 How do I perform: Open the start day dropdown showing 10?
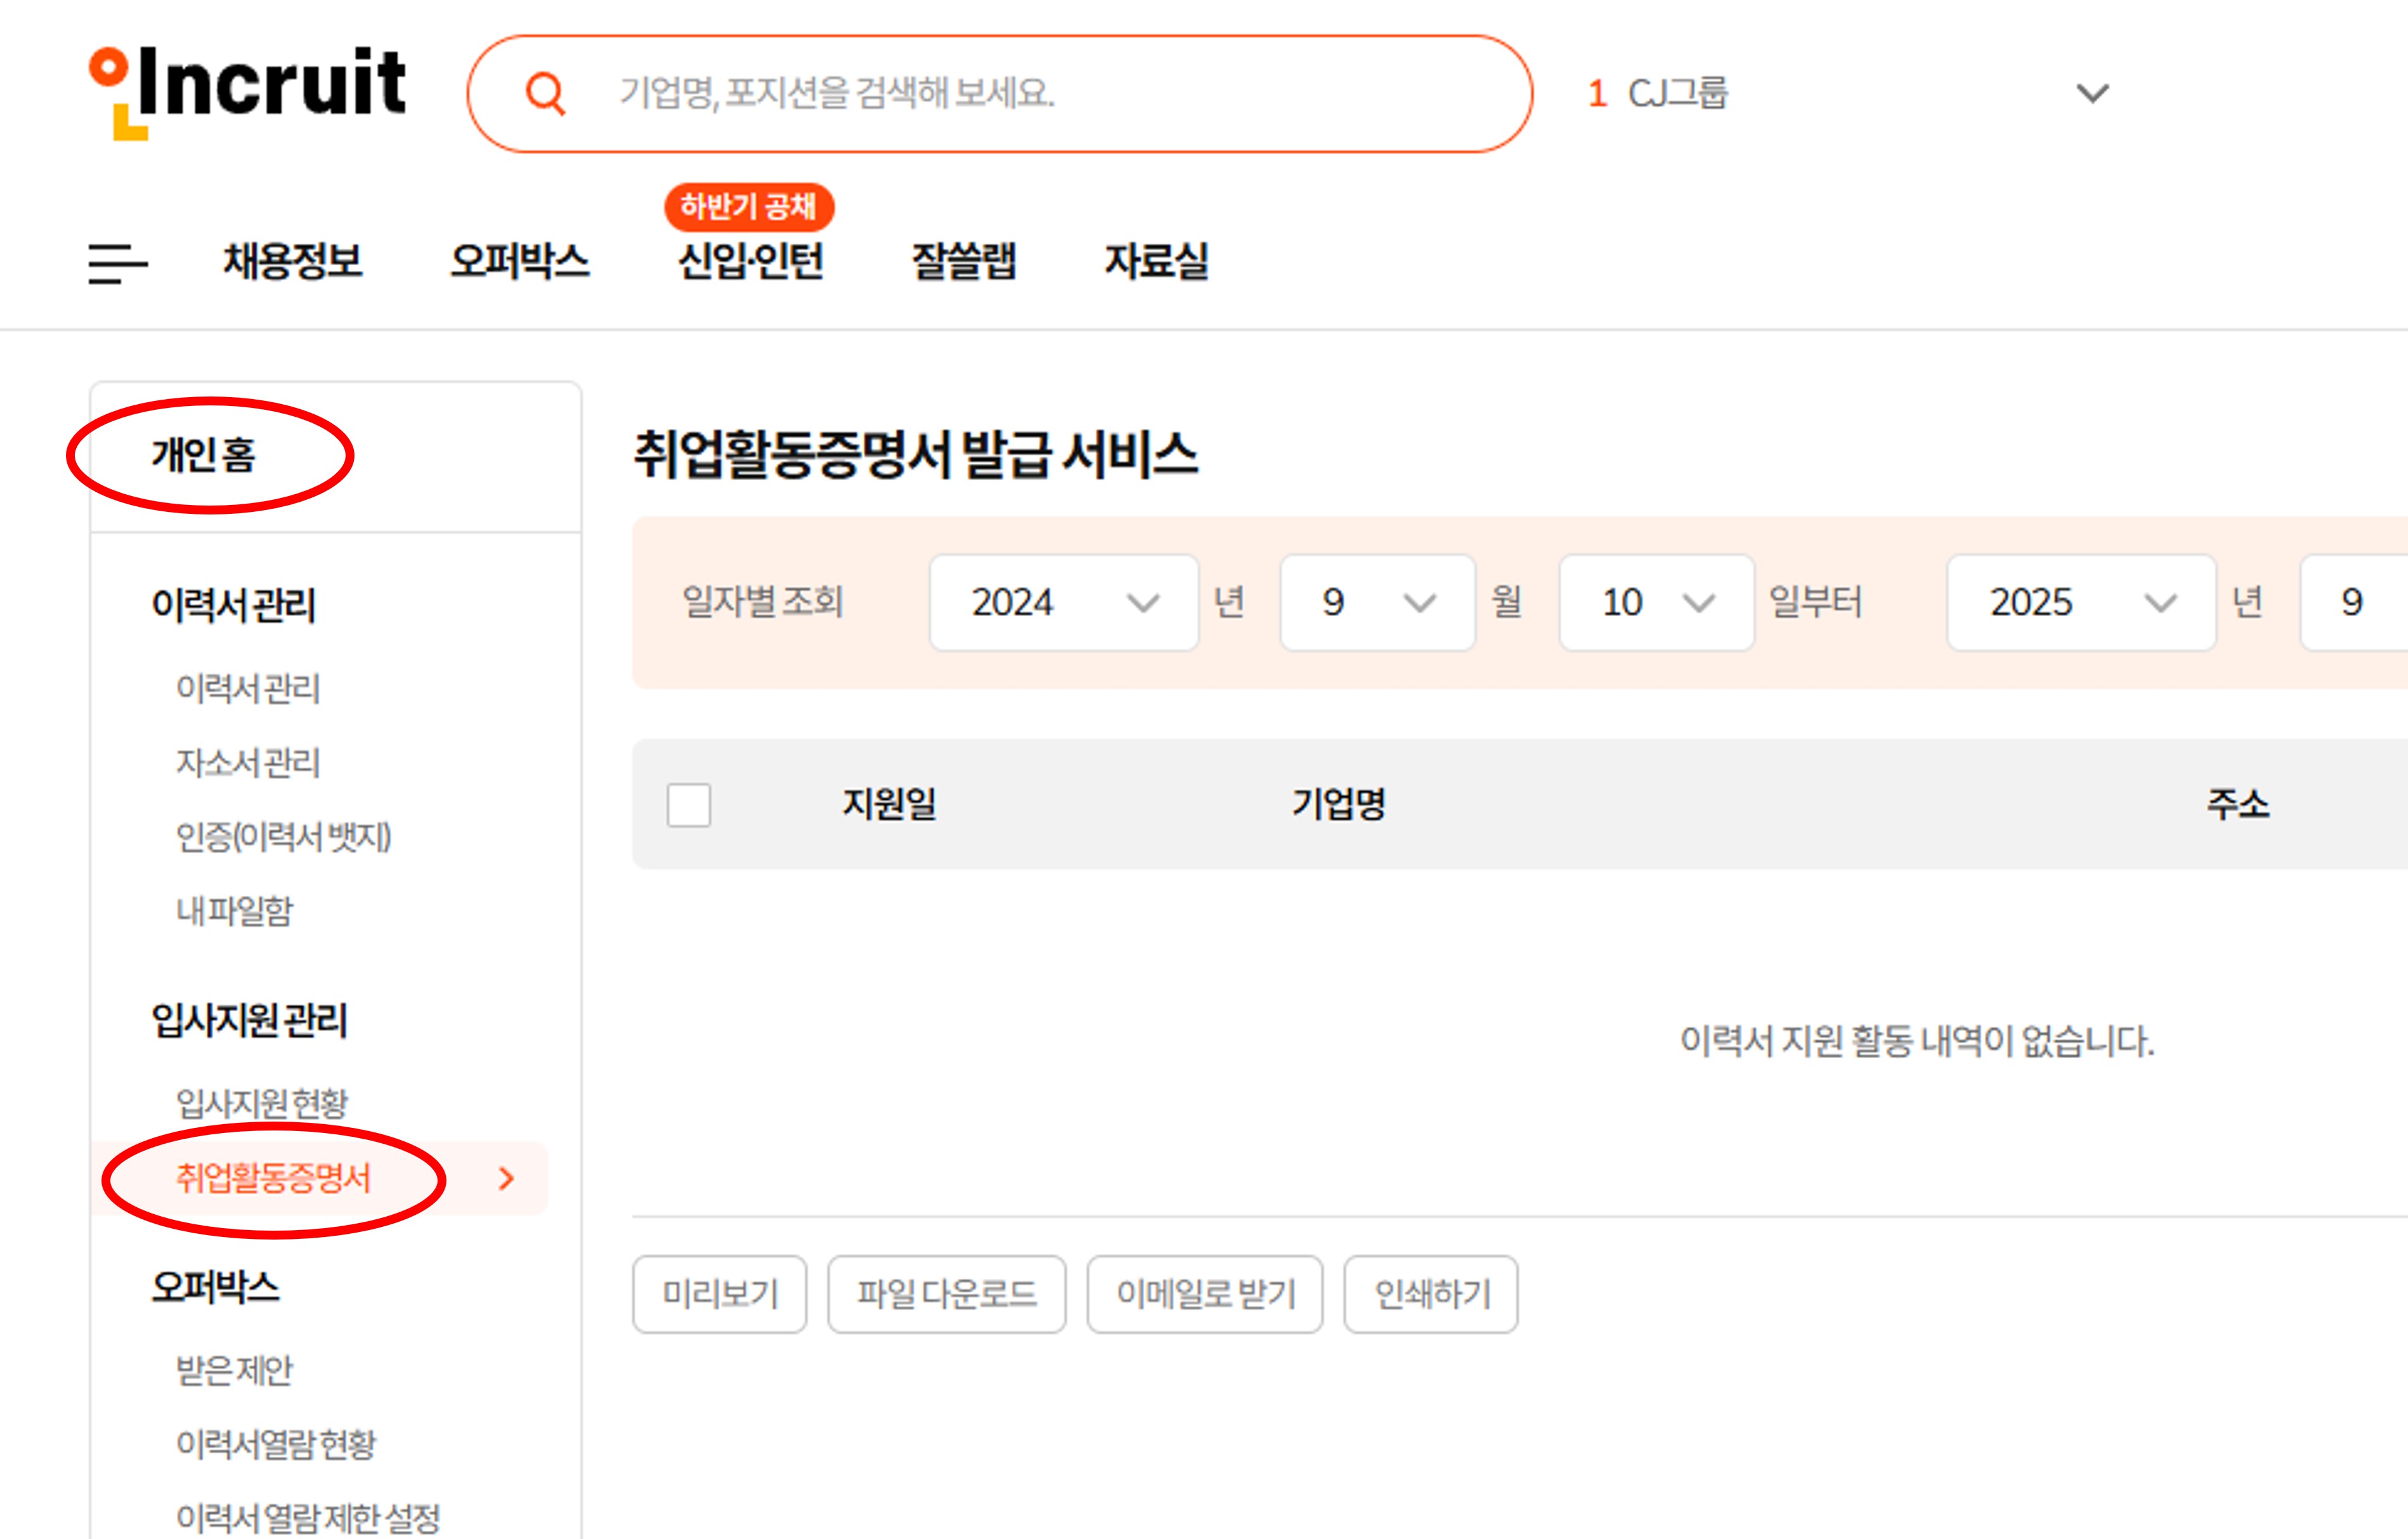pyautogui.click(x=1655, y=603)
